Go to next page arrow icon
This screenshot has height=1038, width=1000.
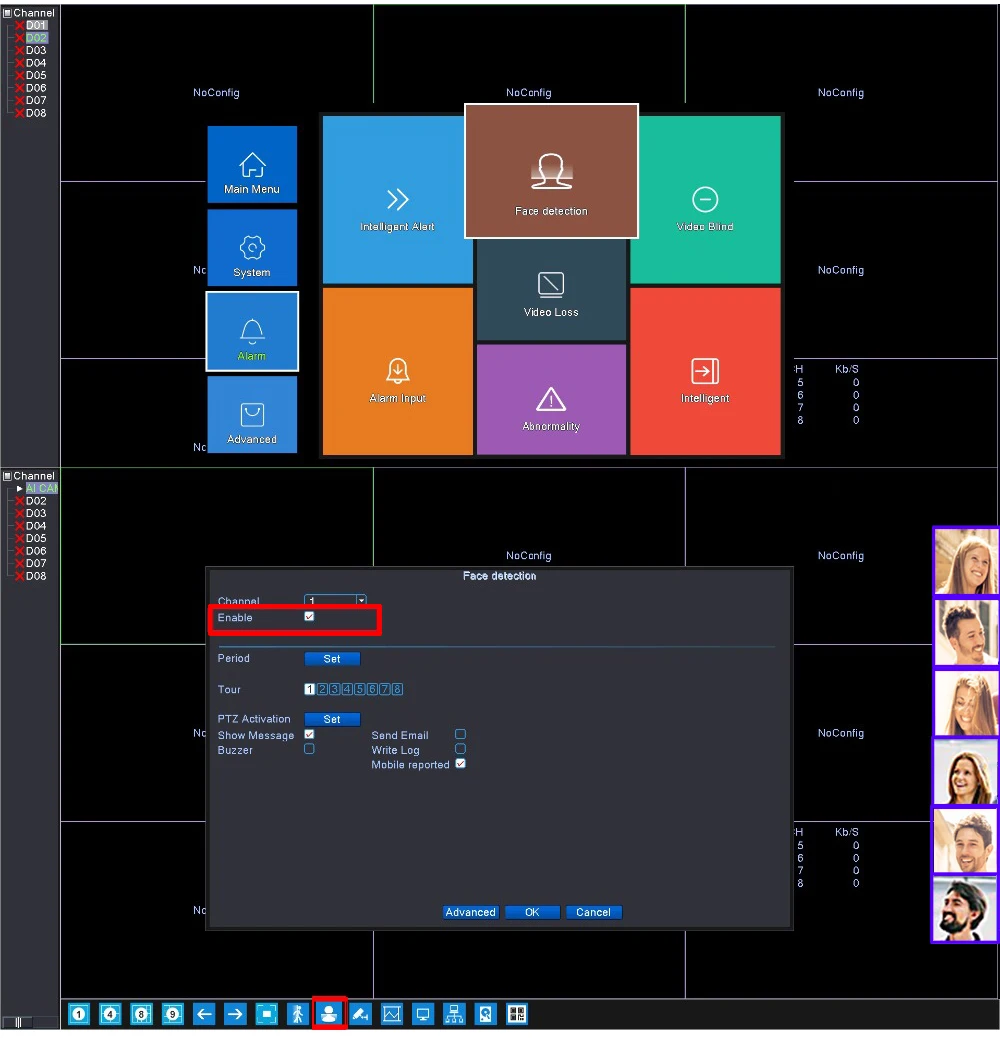[235, 1014]
